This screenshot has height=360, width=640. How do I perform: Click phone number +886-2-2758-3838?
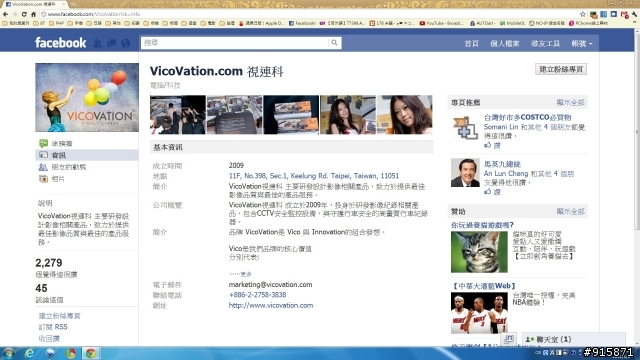tap(258, 295)
